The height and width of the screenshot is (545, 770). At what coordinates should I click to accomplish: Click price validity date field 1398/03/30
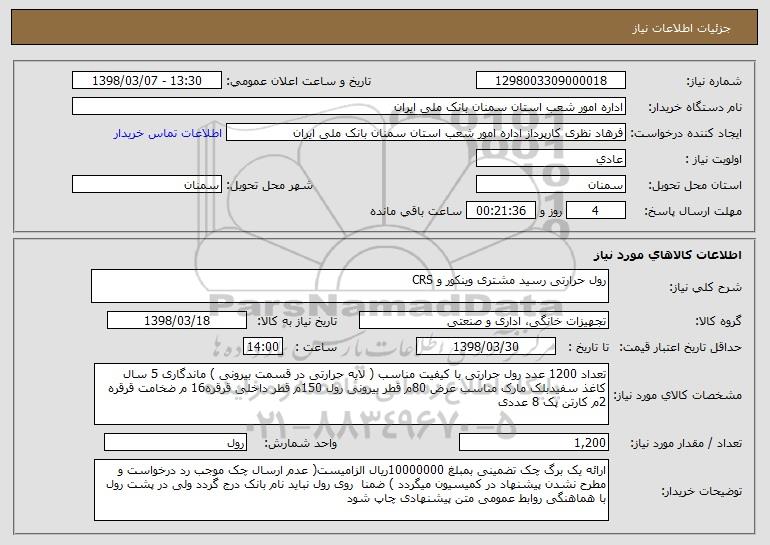(486, 347)
